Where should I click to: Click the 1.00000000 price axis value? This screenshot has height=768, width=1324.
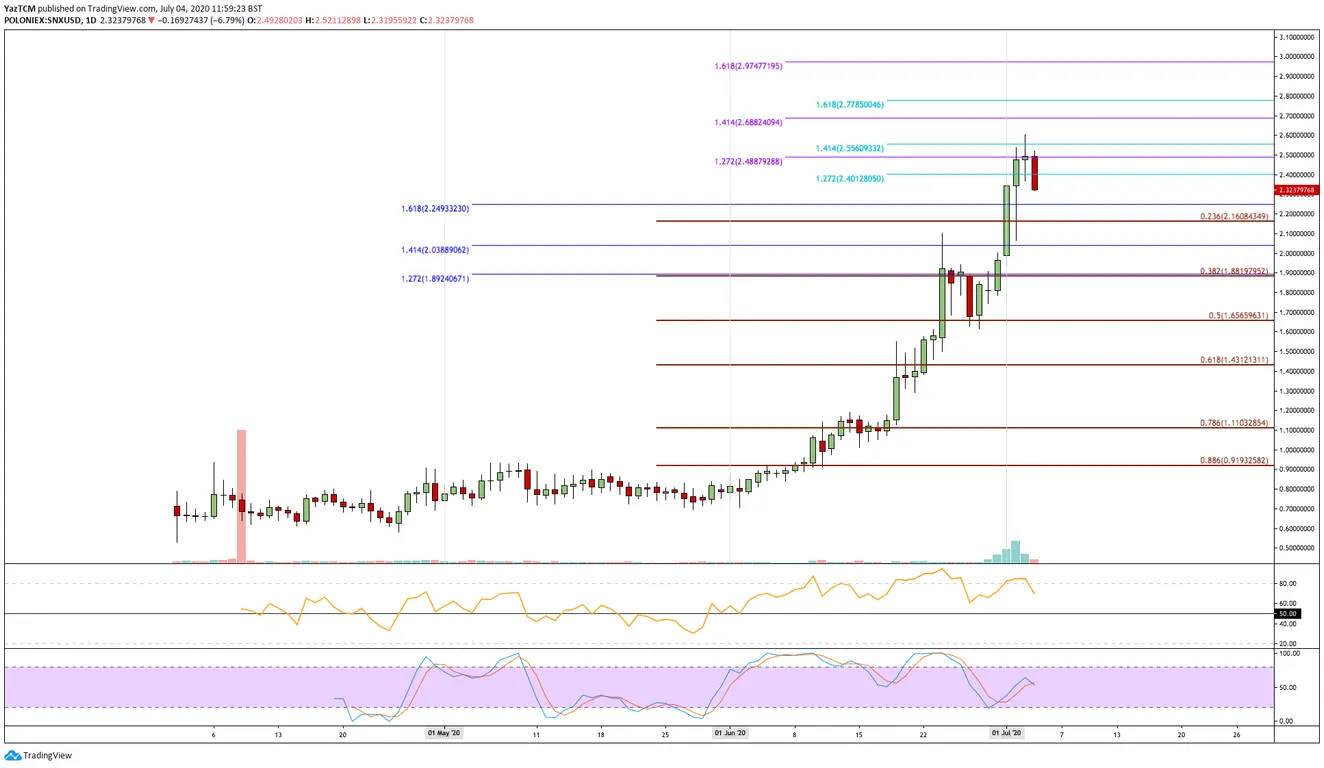click(1297, 450)
